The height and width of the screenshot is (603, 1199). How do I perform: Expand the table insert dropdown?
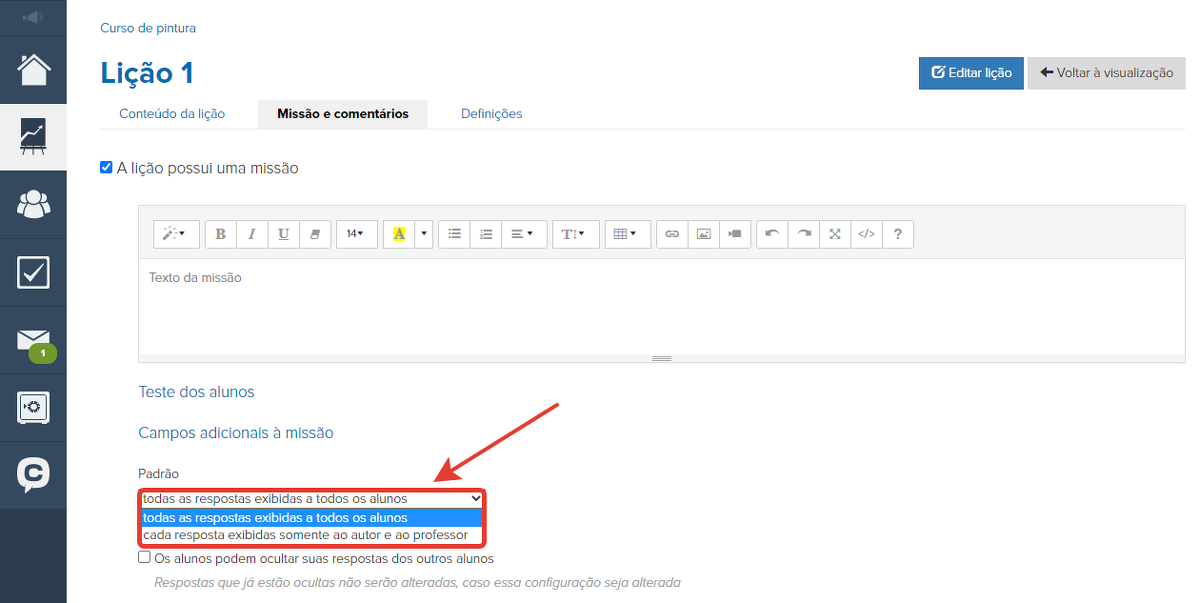[625, 234]
